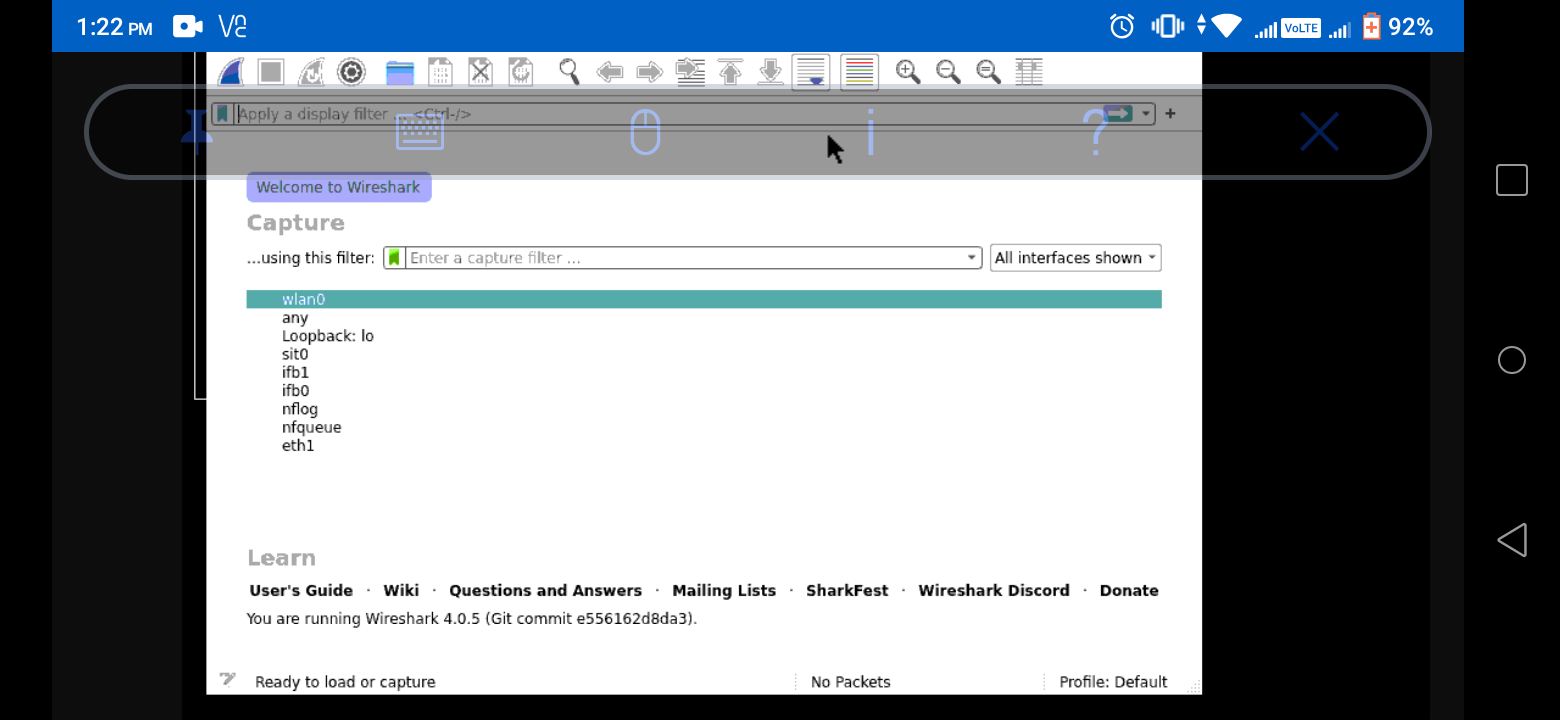Click display filter bookmark icon
Viewport: 1560px width, 720px height.
coord(222,114)
